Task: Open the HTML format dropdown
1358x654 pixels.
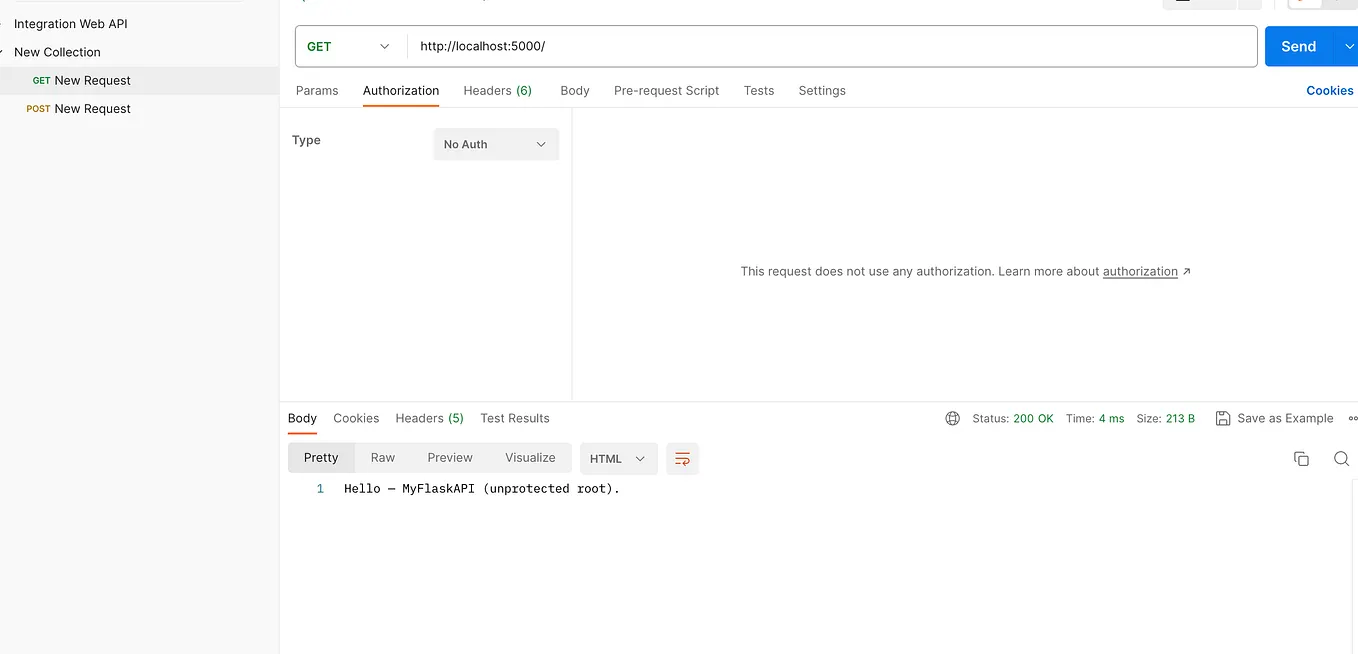Action: pos(618,458)
